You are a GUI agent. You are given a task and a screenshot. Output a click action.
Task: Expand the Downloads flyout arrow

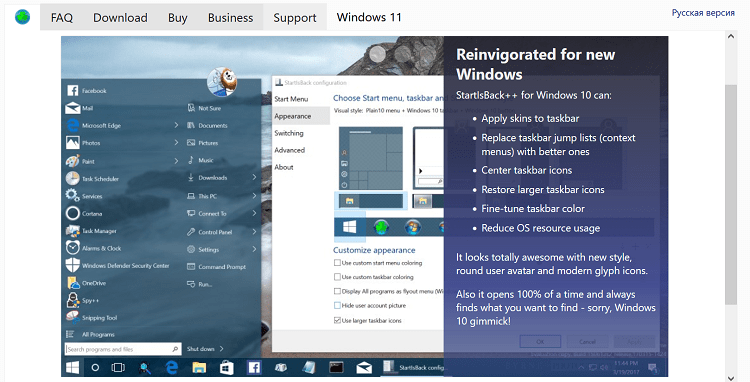tap(254, 177)
